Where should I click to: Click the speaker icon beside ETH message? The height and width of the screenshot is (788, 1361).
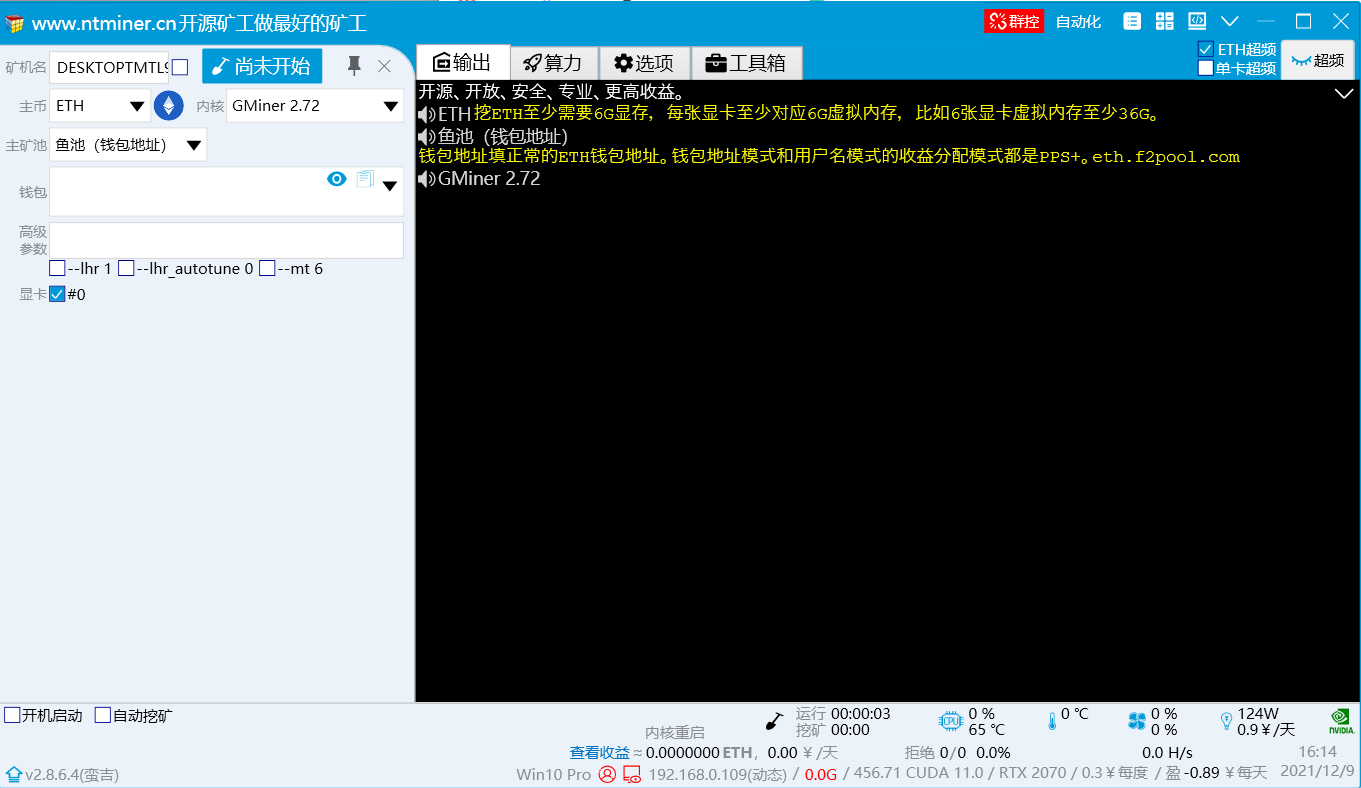pyautogui.click(x=427, y=114)
